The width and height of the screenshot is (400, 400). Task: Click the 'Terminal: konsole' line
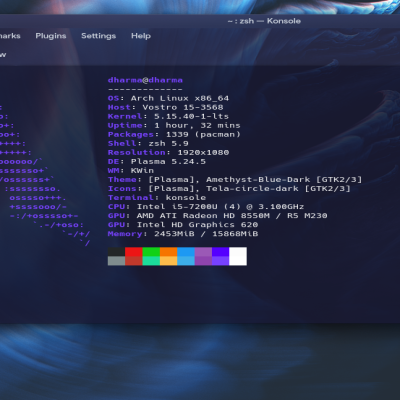pyautogui.click(x=157, y=197)
